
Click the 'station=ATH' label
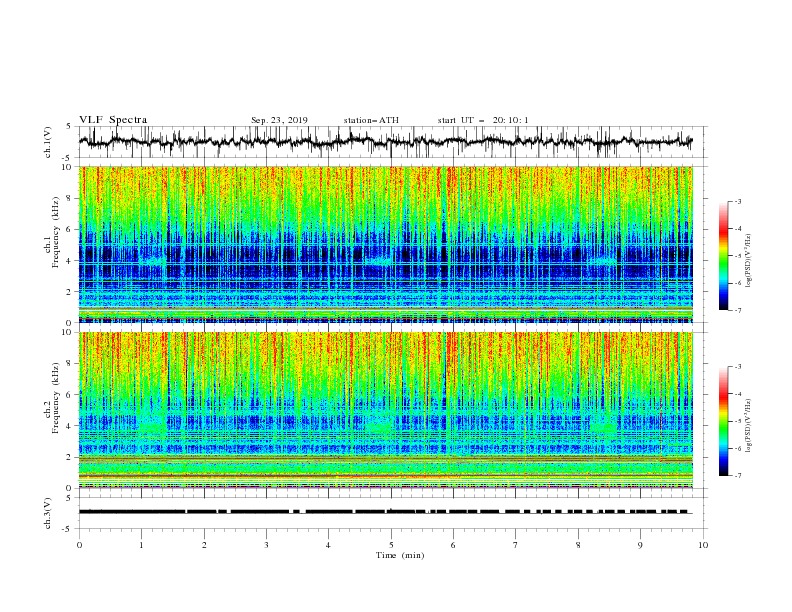[371, 120]
